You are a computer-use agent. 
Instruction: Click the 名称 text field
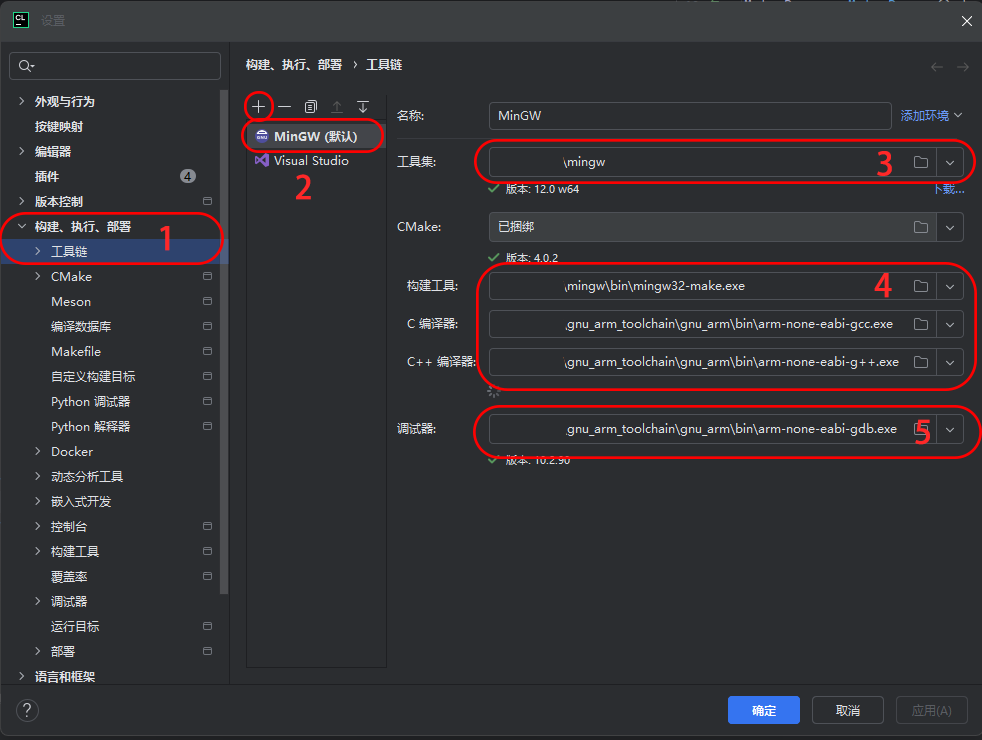click(689, 116)
